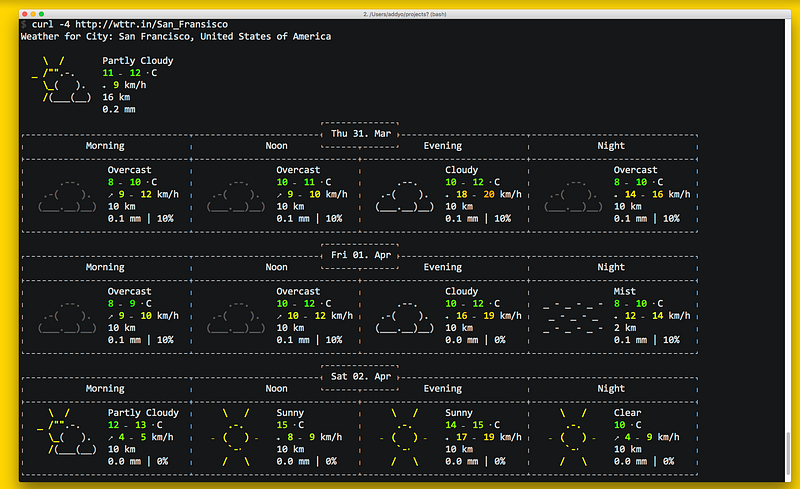Click the Weather for City header line
The width and height of the screenshot is (800, 489).
[x=175, y=36]
